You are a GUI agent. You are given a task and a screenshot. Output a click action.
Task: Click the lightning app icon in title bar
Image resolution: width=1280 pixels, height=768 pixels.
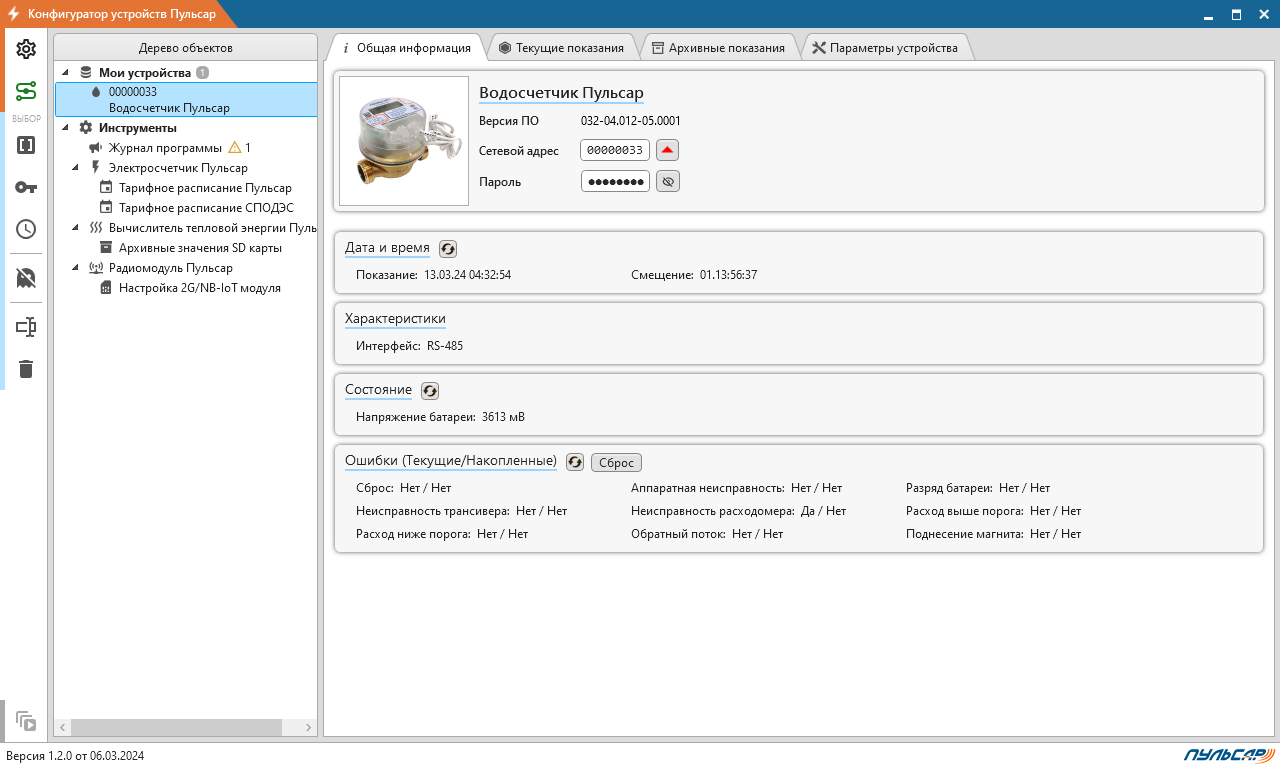(13, 14)
